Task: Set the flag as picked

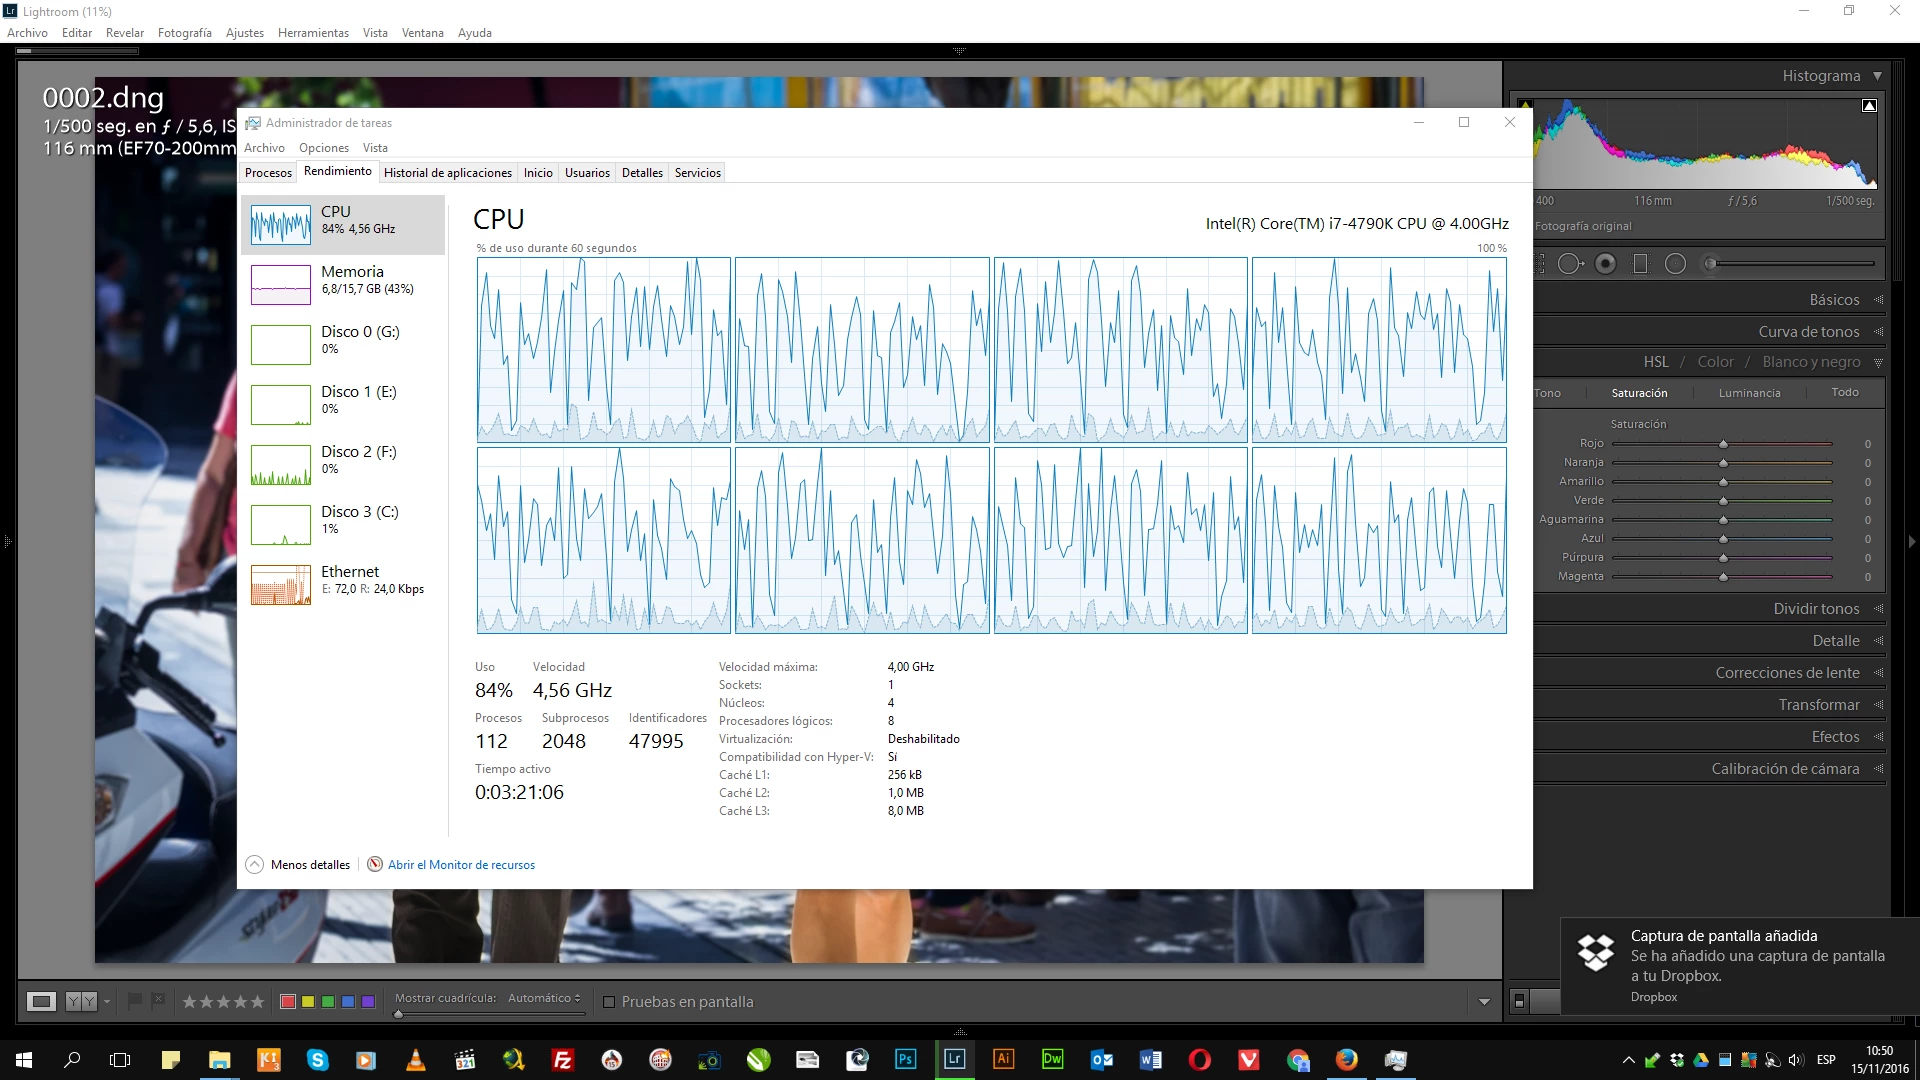Action: pyautogui.click(x=135, y=1000)
